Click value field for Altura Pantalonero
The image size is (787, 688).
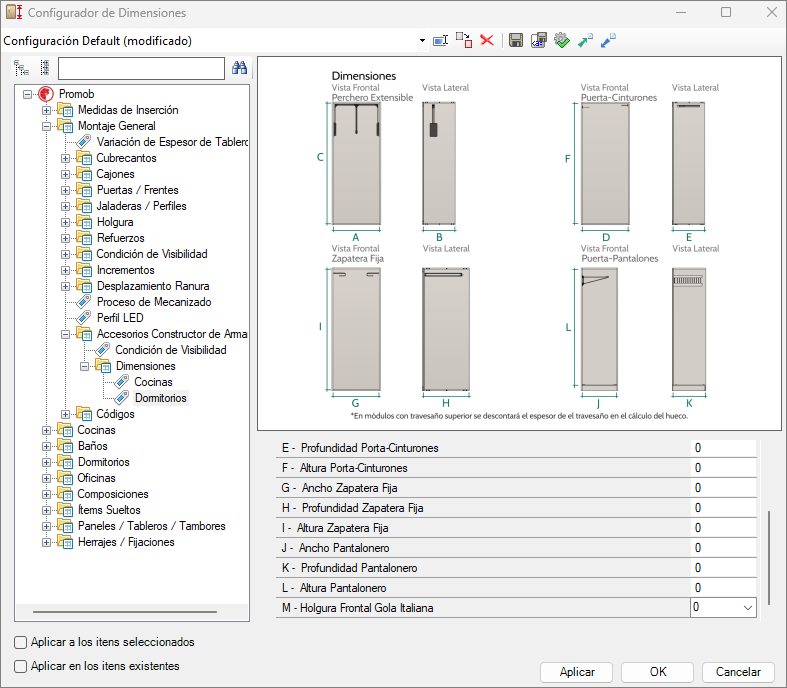click(x=723, y=588)
